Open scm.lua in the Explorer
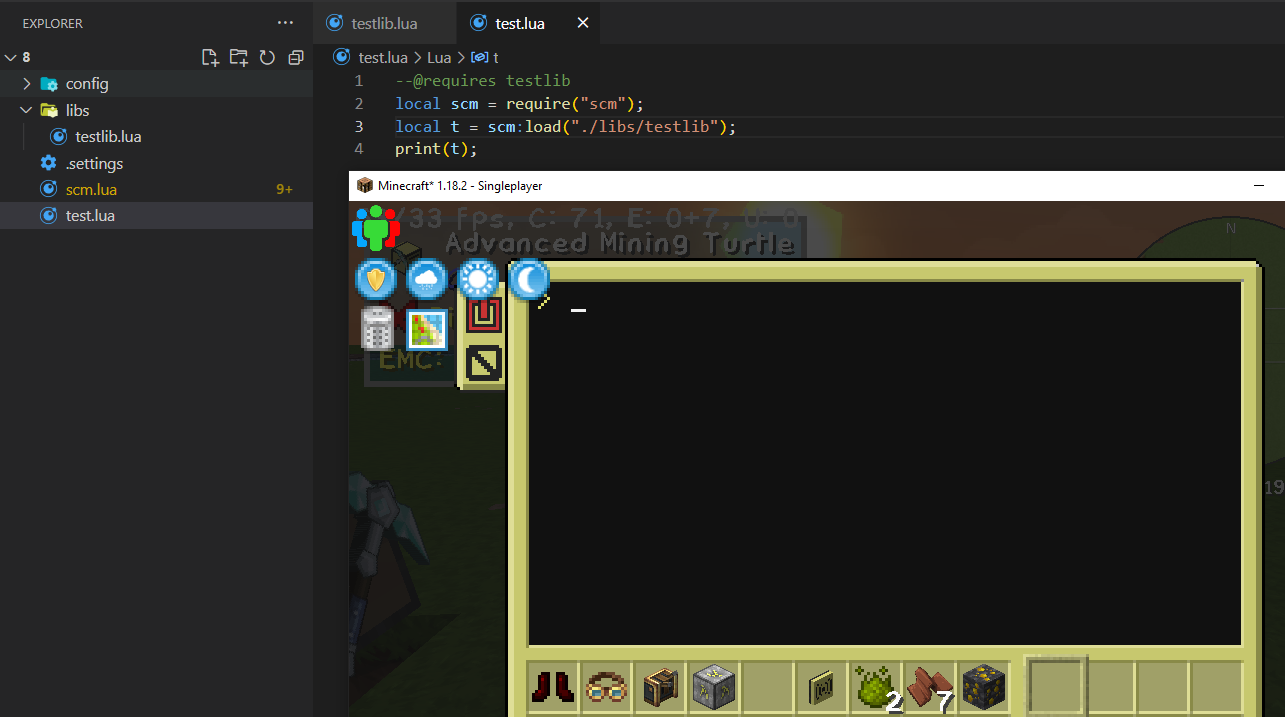This screenshot has width=1285, height=717. [x=91, y=189]
